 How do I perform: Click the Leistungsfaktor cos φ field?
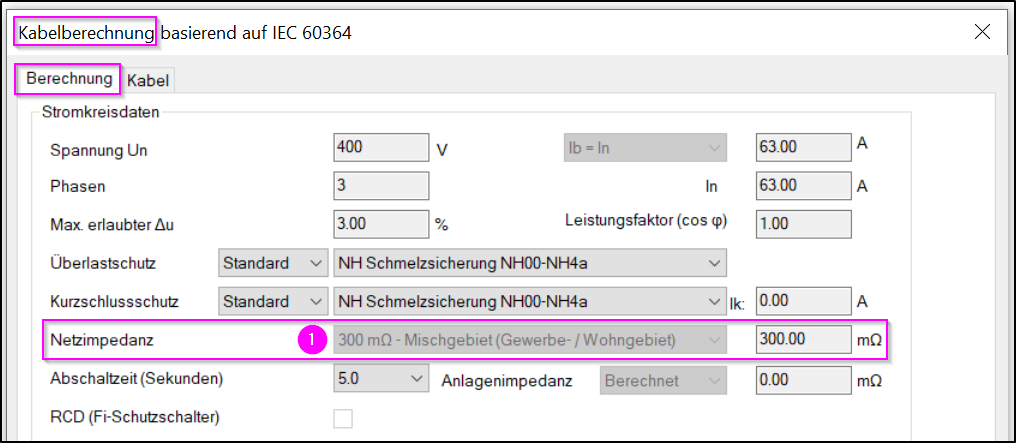(803, 225)
